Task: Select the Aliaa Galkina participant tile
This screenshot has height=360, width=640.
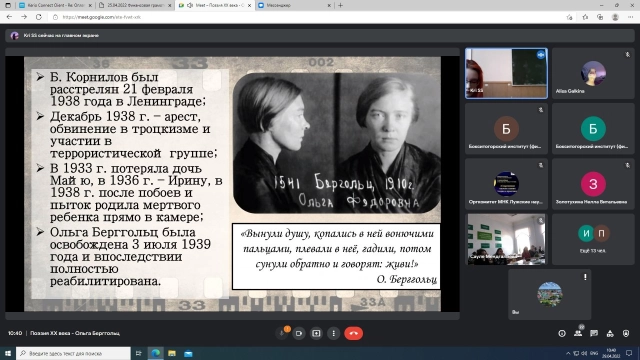Action: [593, 73]
